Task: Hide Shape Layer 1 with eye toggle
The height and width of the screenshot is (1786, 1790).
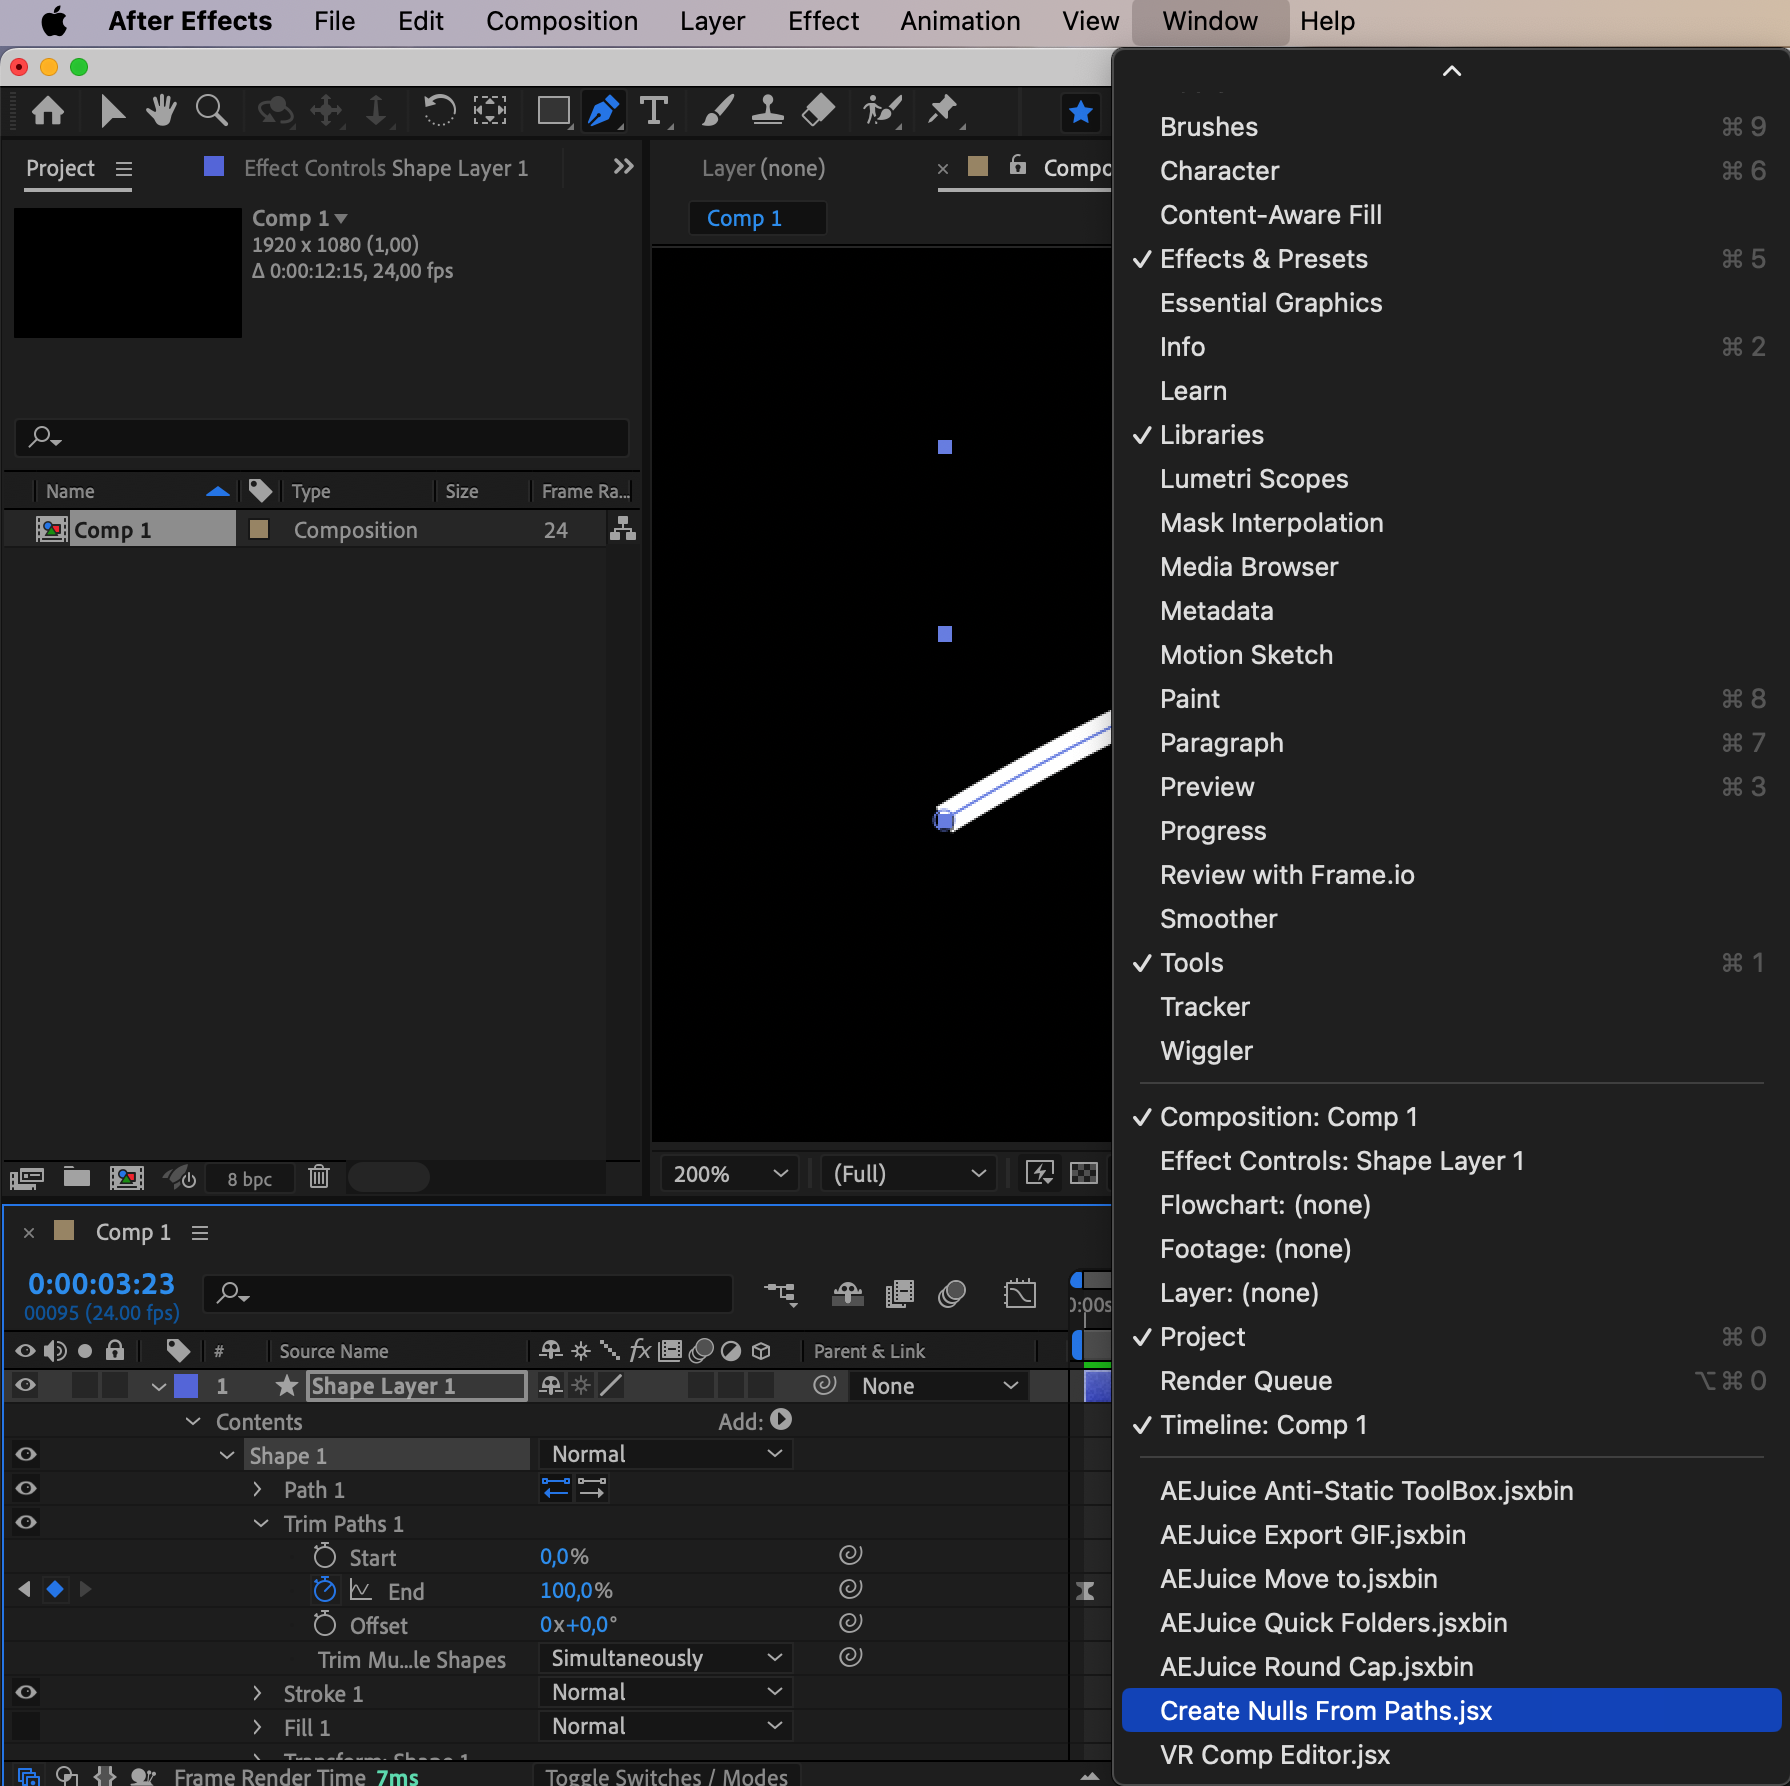Action: [x=25, y=1385]
